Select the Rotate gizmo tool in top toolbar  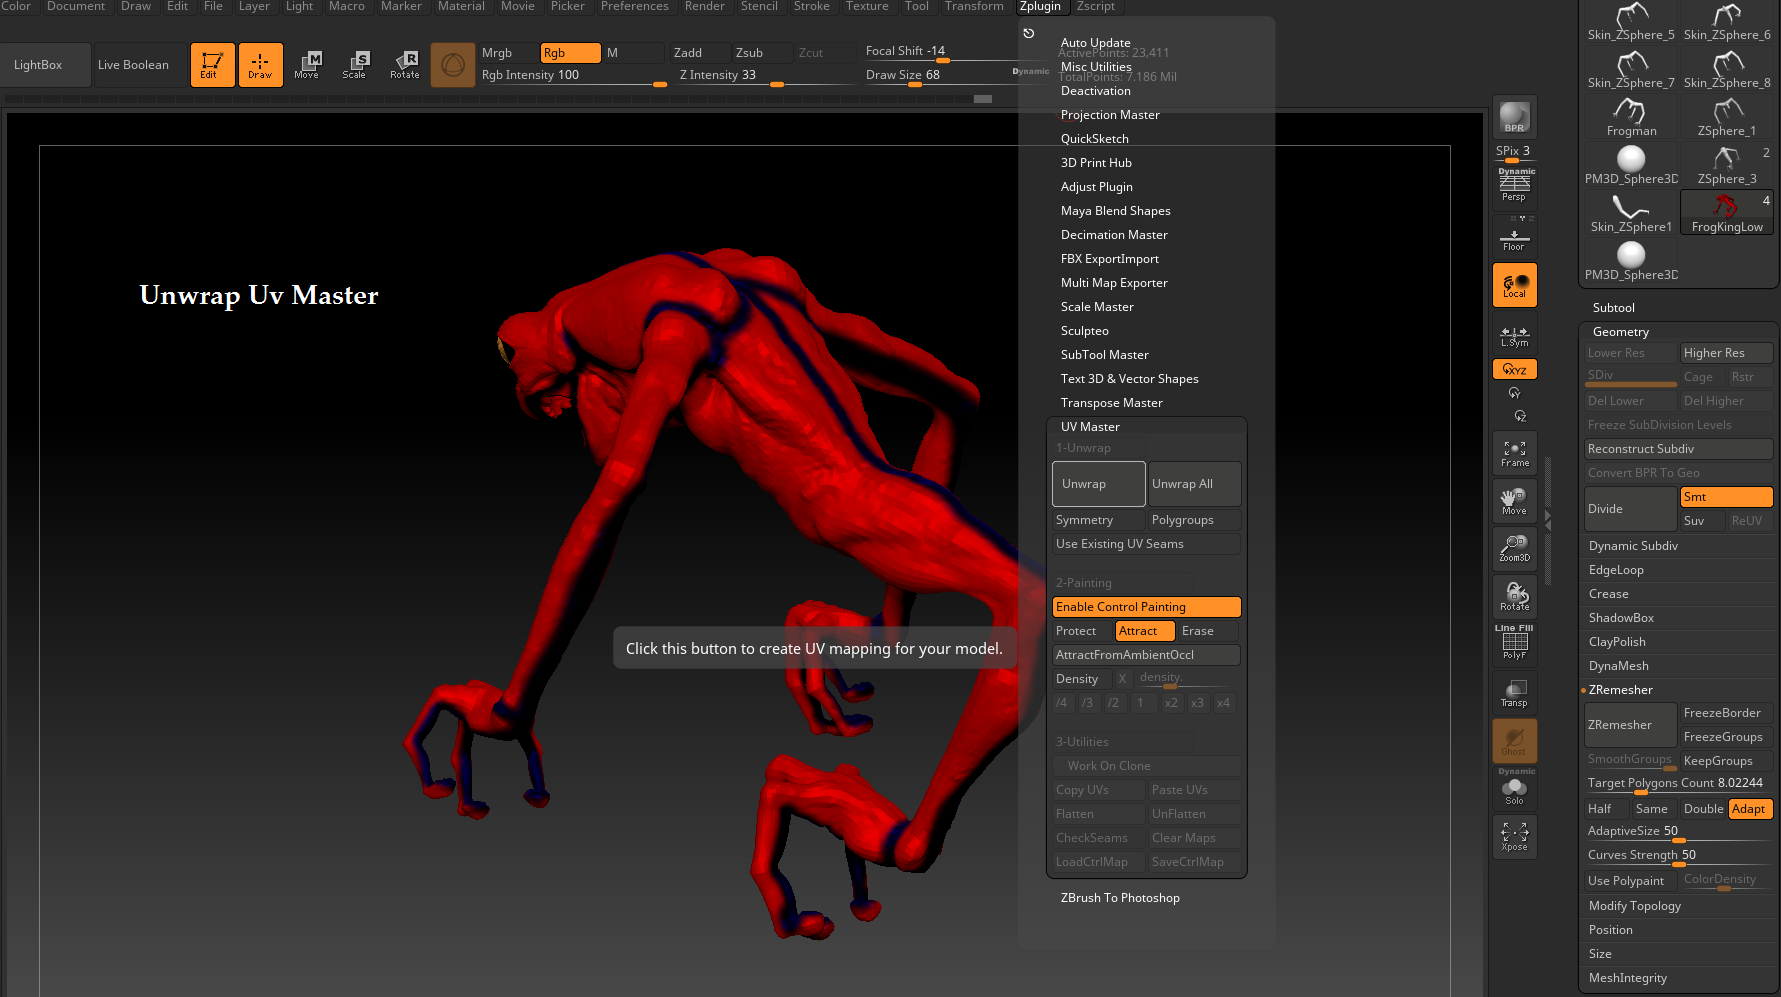tap(404, 65)
